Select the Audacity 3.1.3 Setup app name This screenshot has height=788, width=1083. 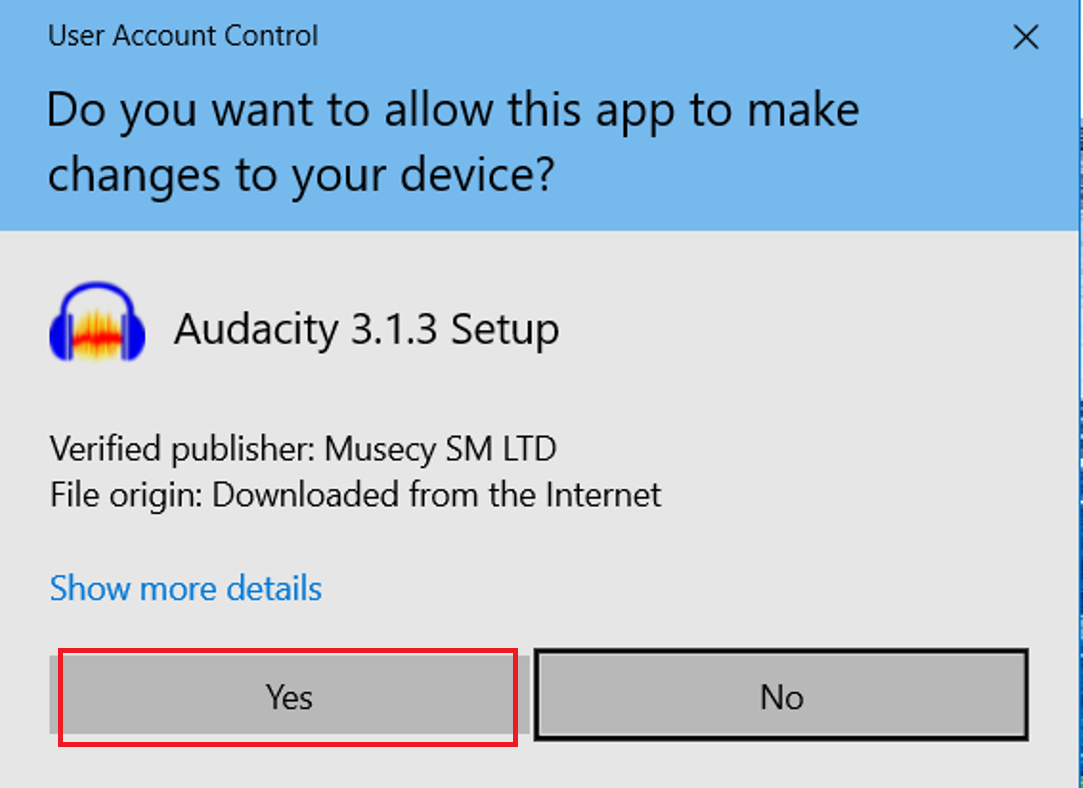[x=367, y=329]
